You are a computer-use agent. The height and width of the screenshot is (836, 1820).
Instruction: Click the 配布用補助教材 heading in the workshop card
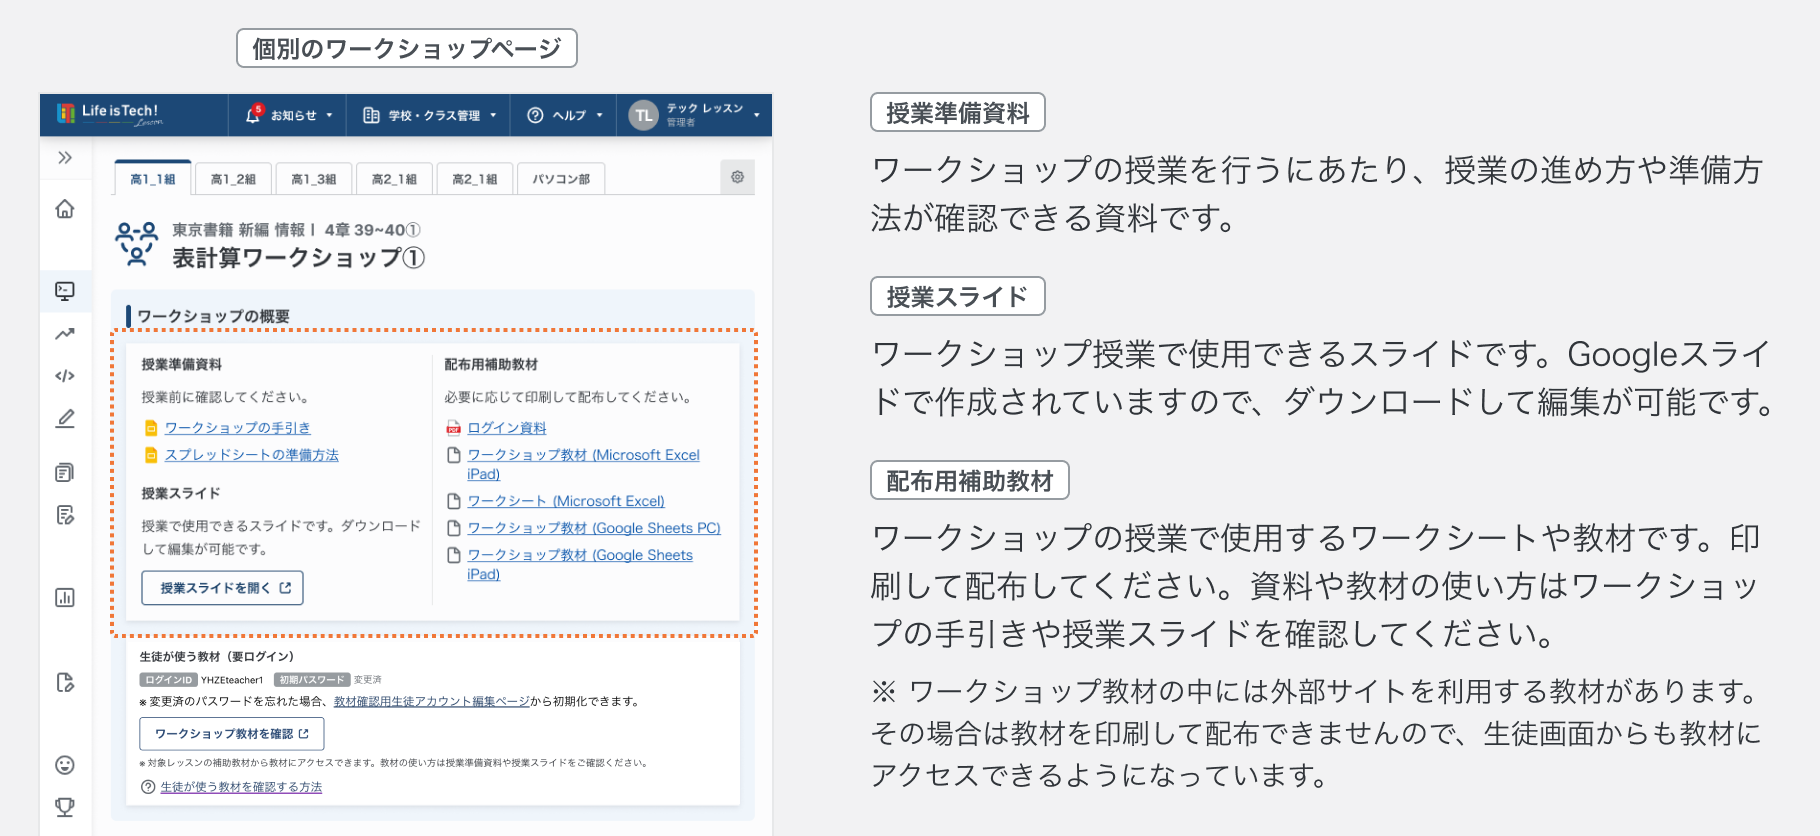[491, 365]
